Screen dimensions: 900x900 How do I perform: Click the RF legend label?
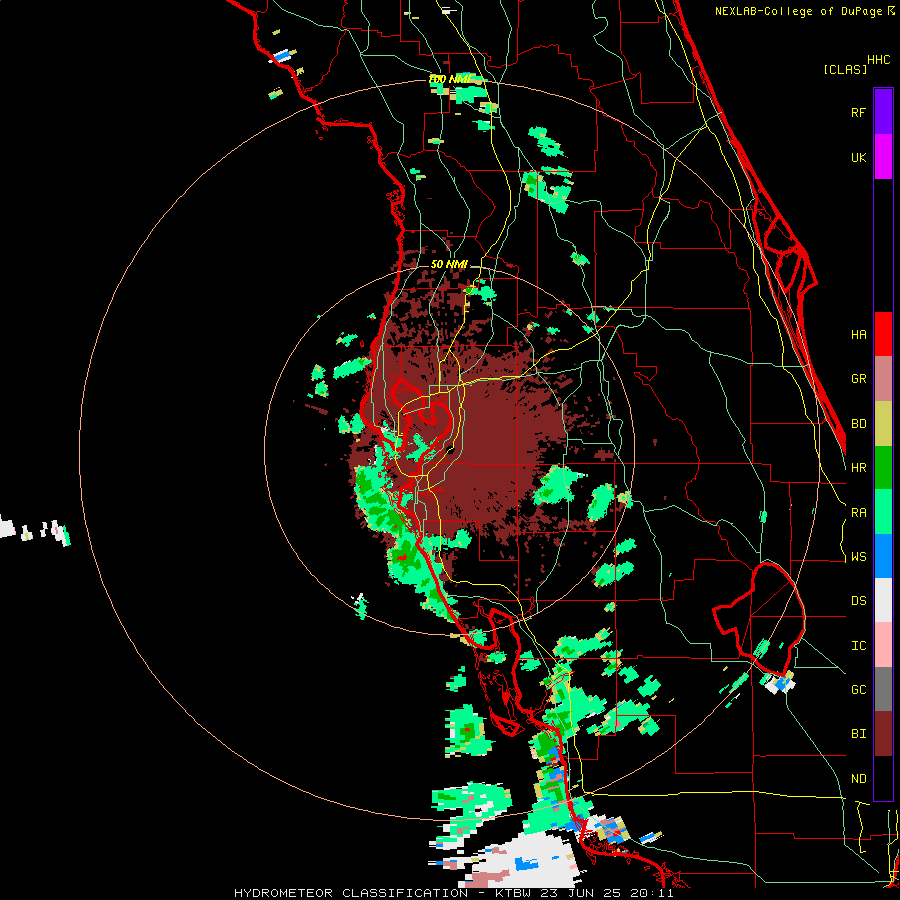click(858, 112)
